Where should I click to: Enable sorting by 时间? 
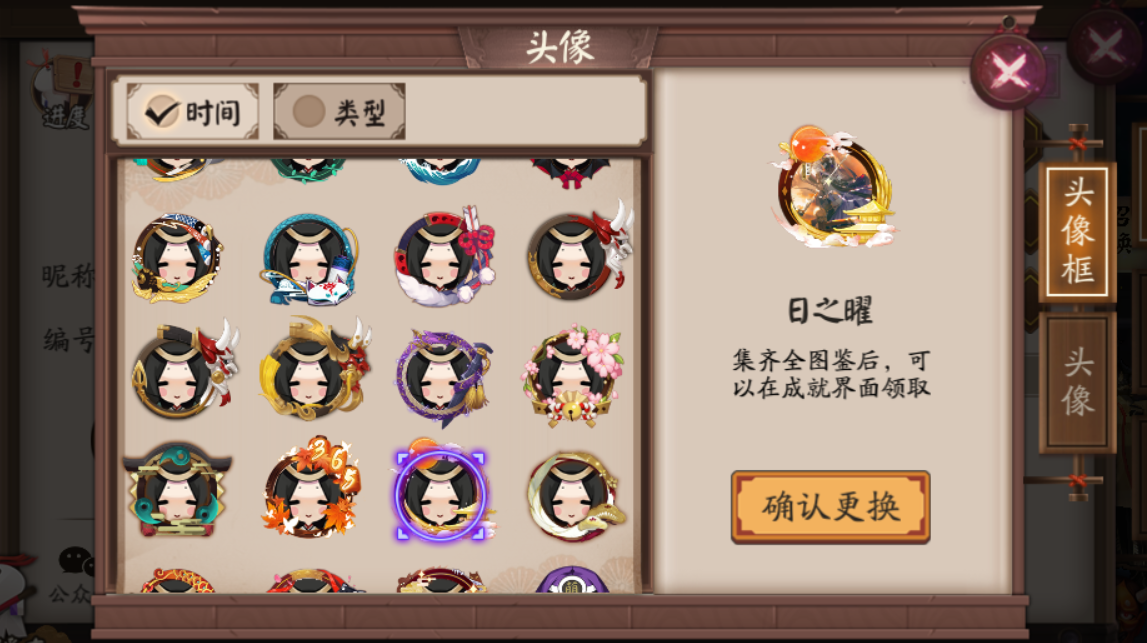(192, 111)
